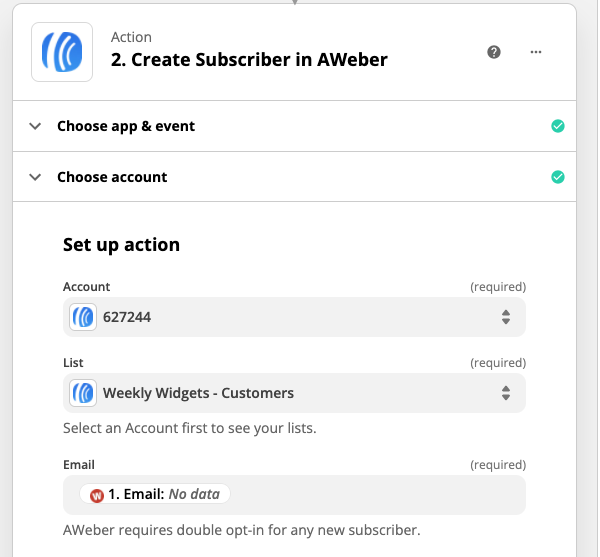Image resolution: width=600 pixels, height=557 pixels.
Task: Click the large AWeber app logo
Action: pos(62,52)
